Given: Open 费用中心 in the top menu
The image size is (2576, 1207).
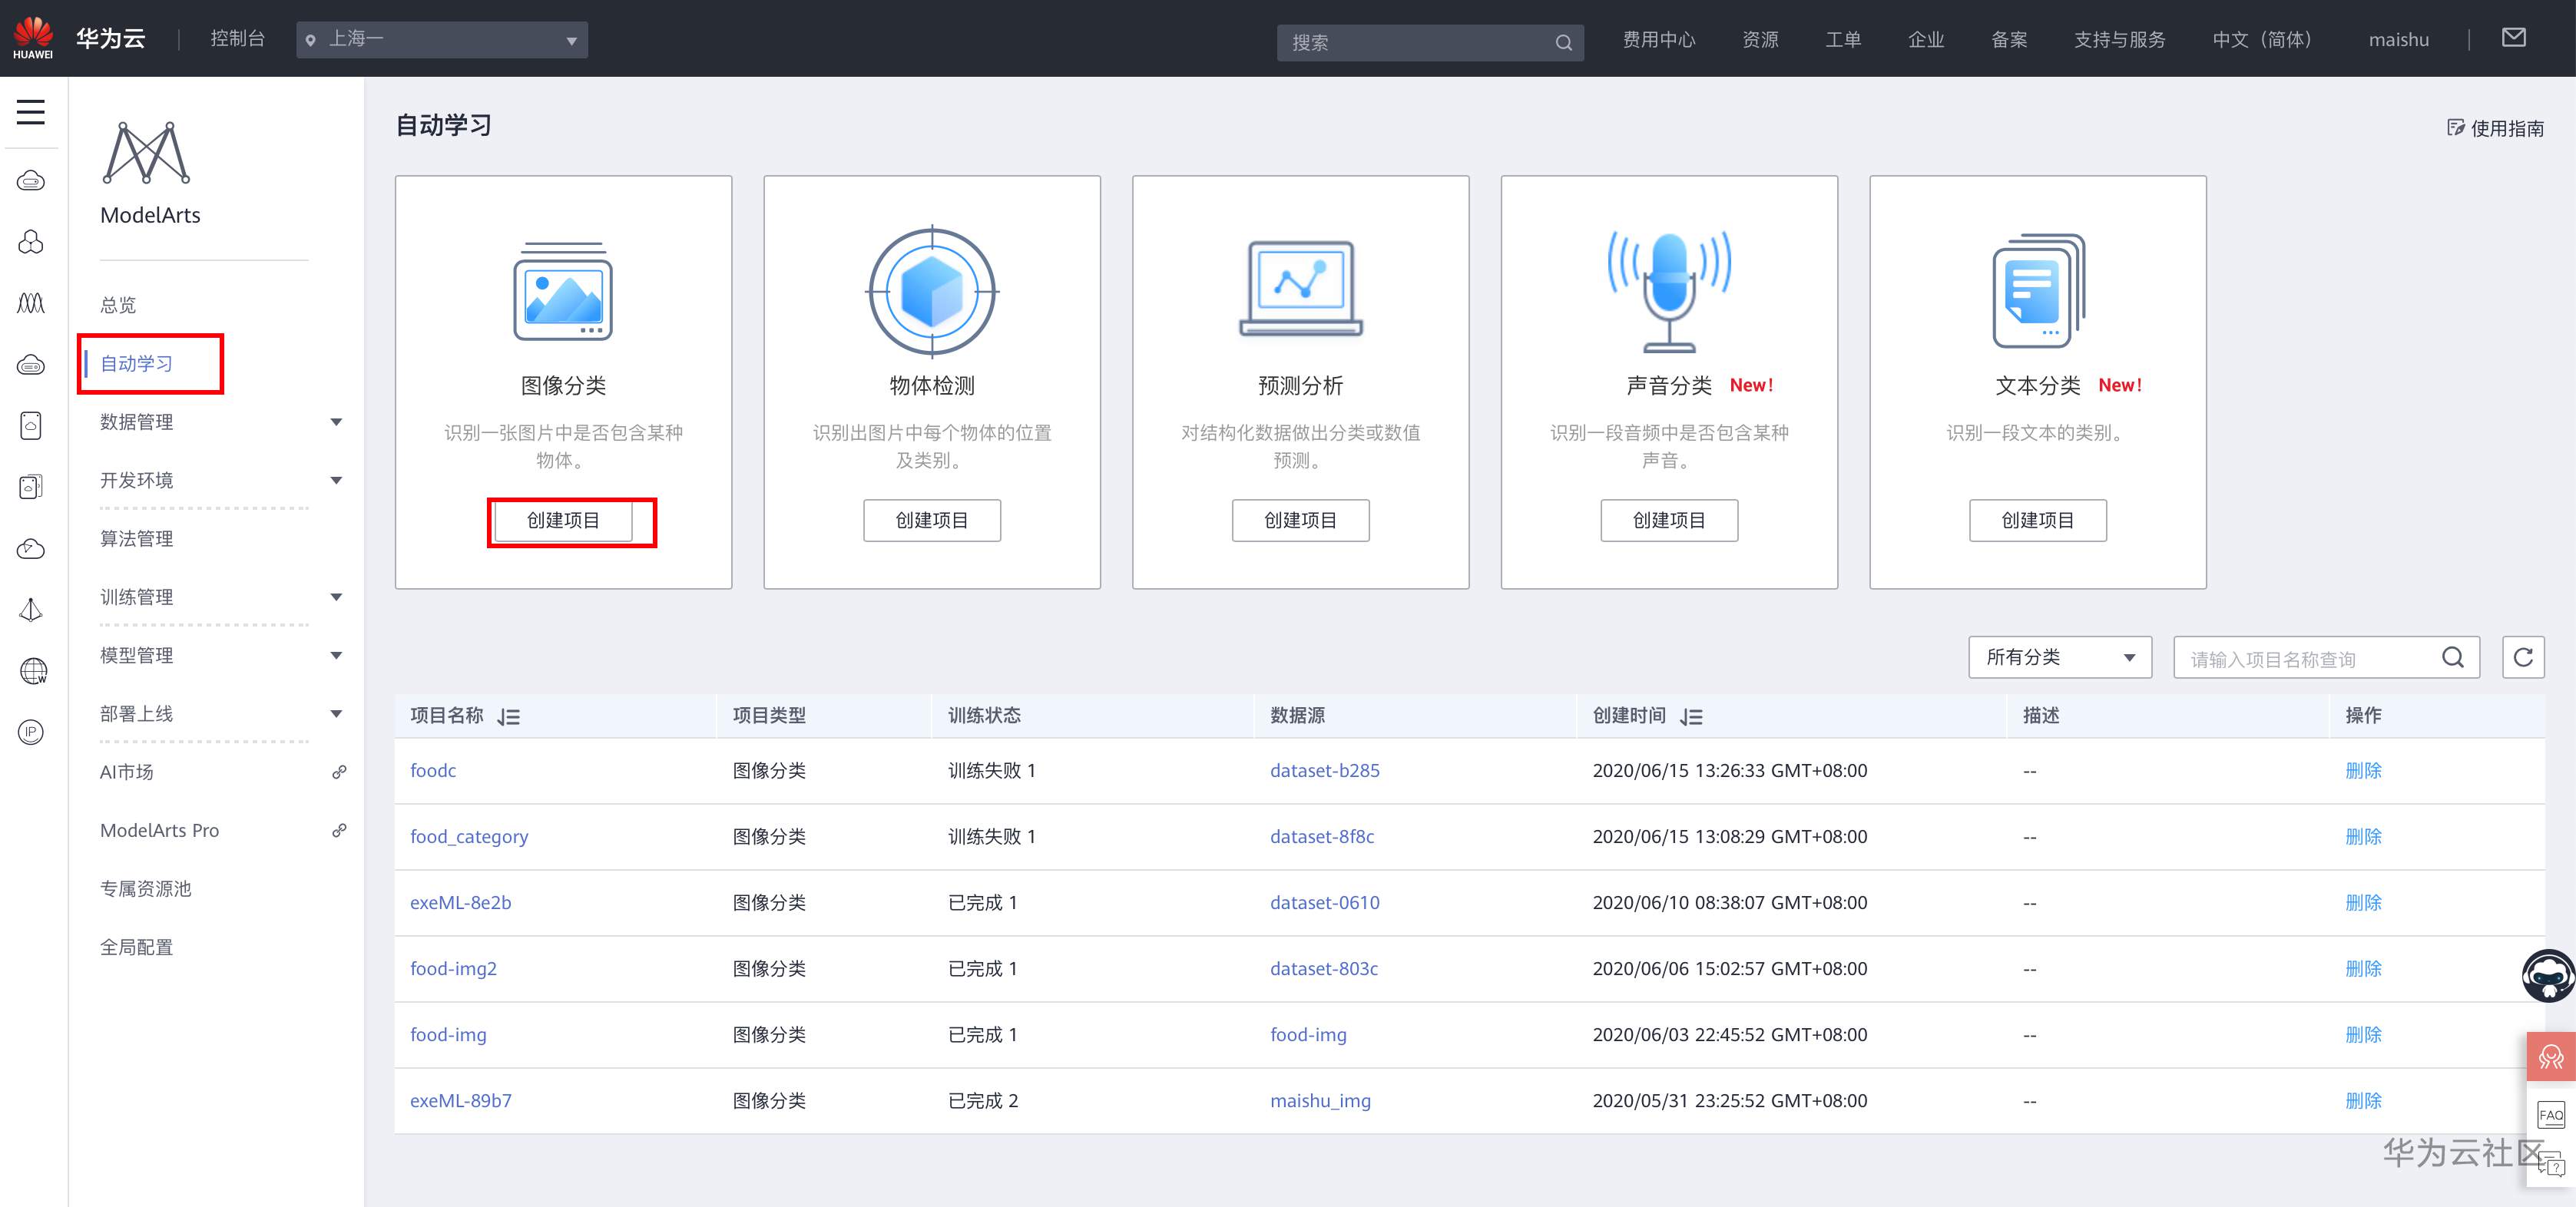Looking at the screenshot, I should [x=1658, y=40].
